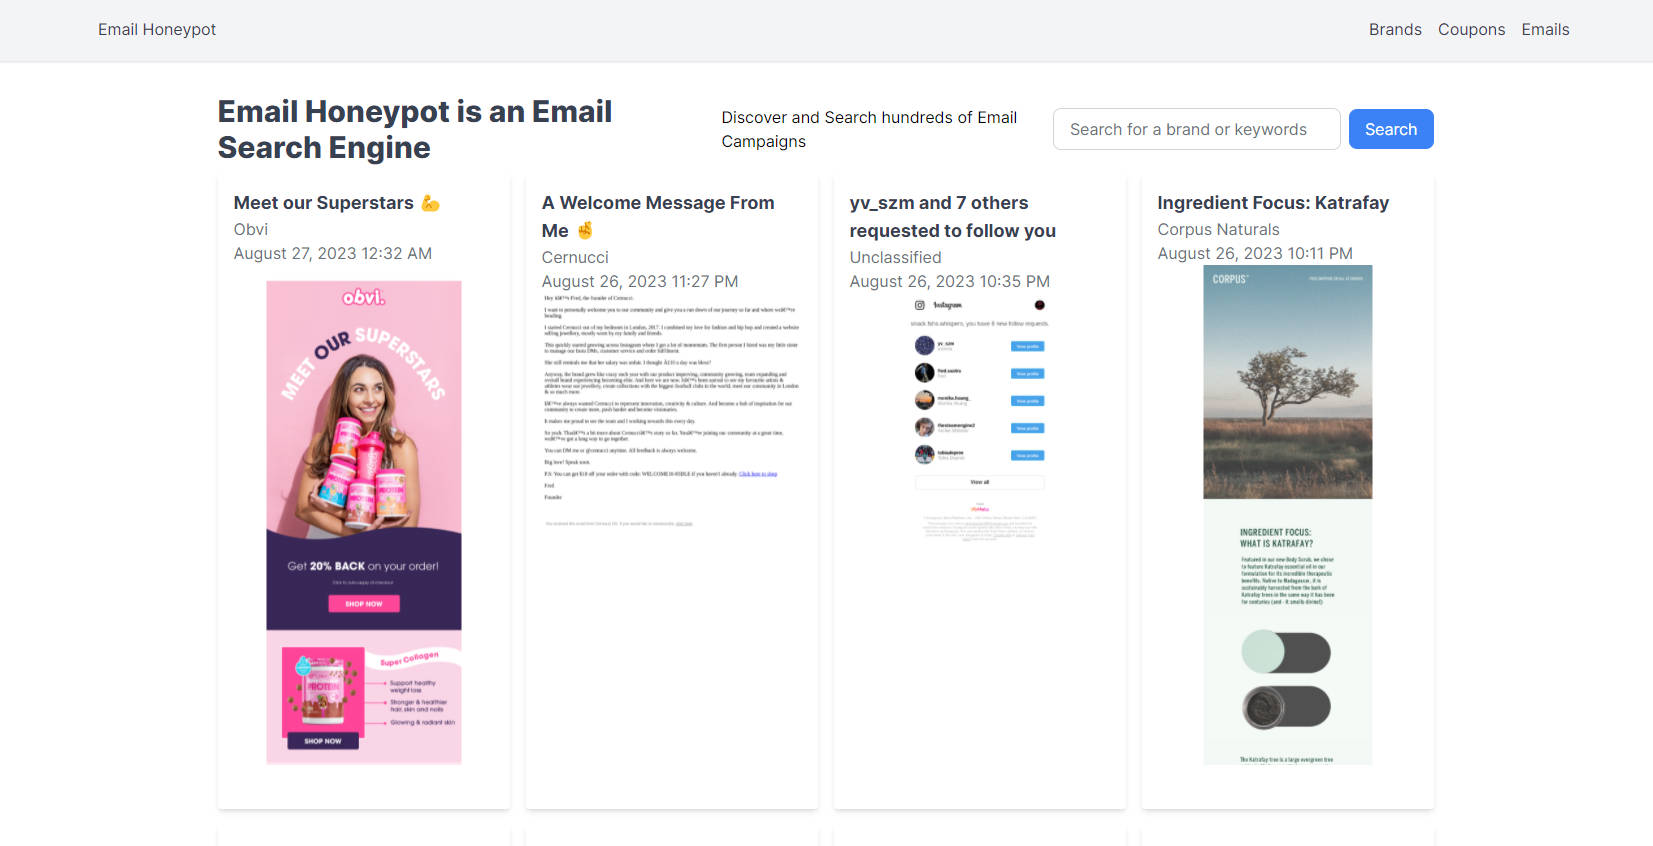Screen dimensions: 1653x846
Task: Open the Coupons nav item
Action: click(1471, 30)
